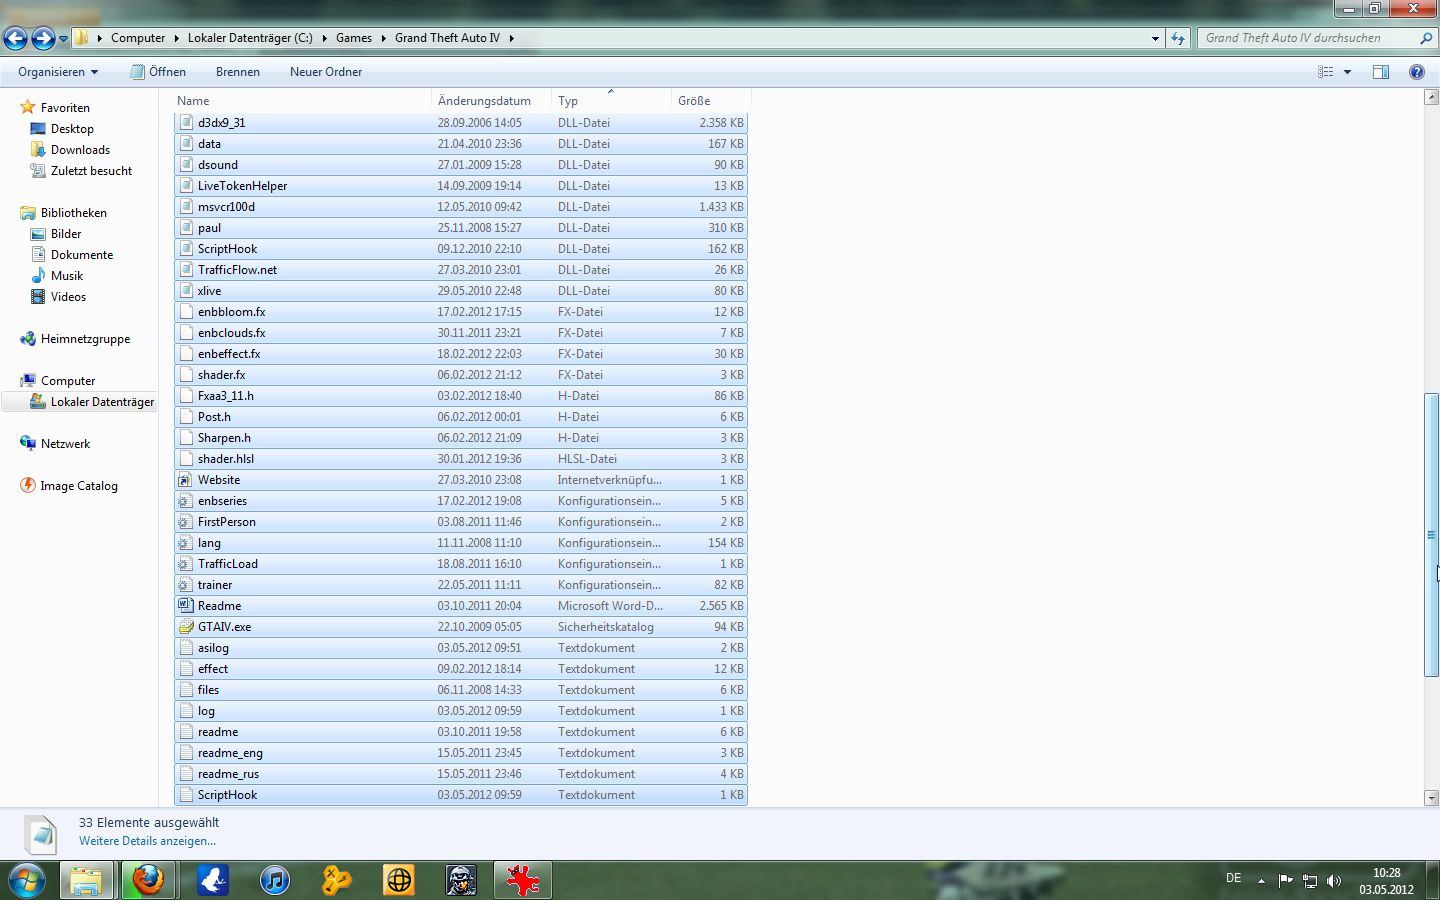Show hidden tray icons arrow
The height and width of the screenshot is (900, 1440).
point(1261,881)
